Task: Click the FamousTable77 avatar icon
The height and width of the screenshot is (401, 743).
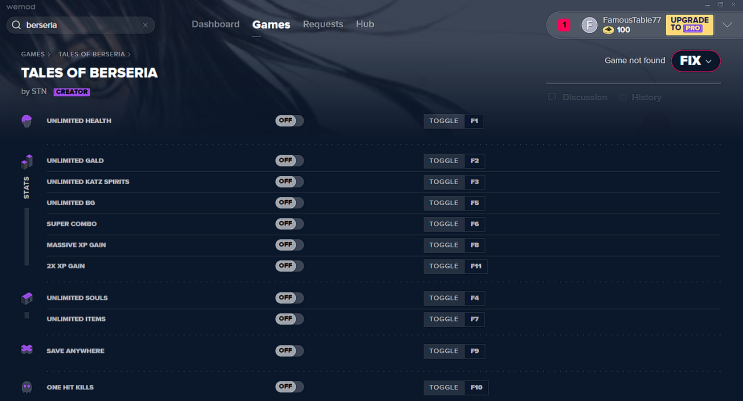Action: pos(589,25)
